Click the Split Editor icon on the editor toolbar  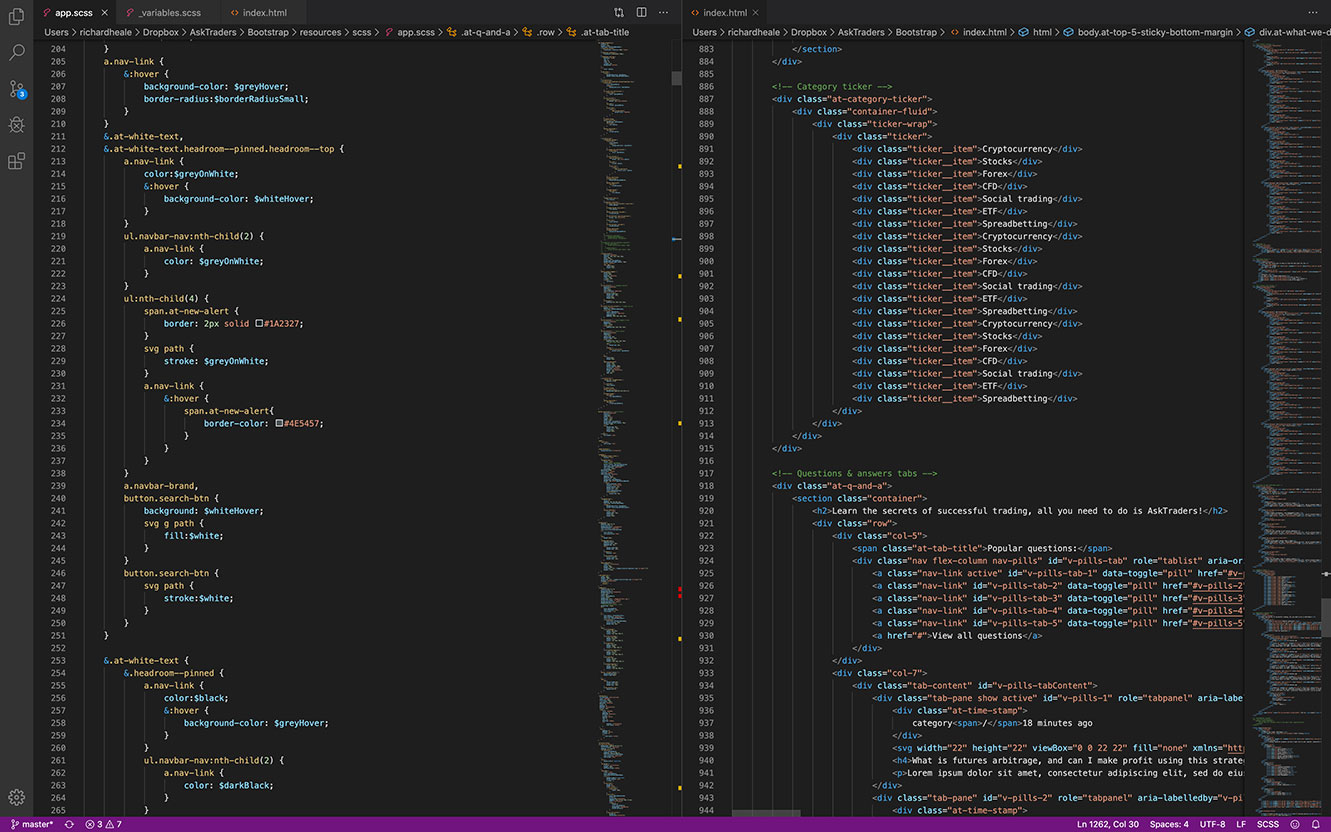point(640,11)
